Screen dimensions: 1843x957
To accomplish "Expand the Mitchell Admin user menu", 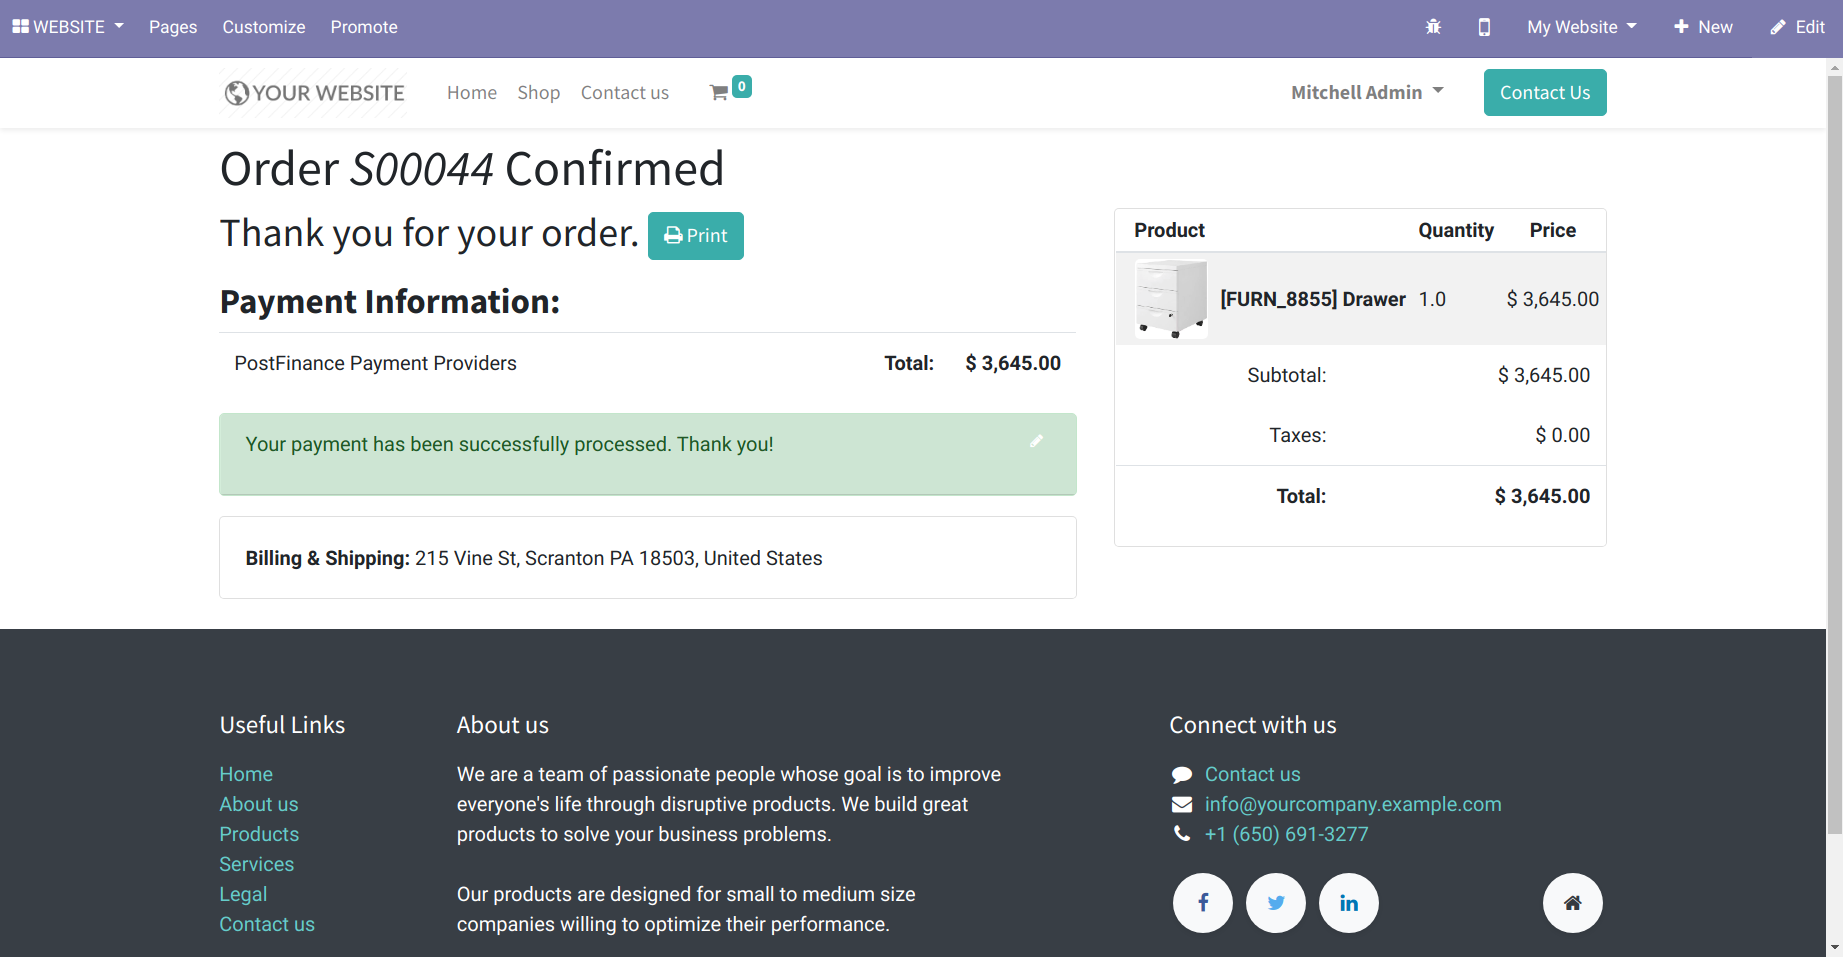I will (1366, 92).
